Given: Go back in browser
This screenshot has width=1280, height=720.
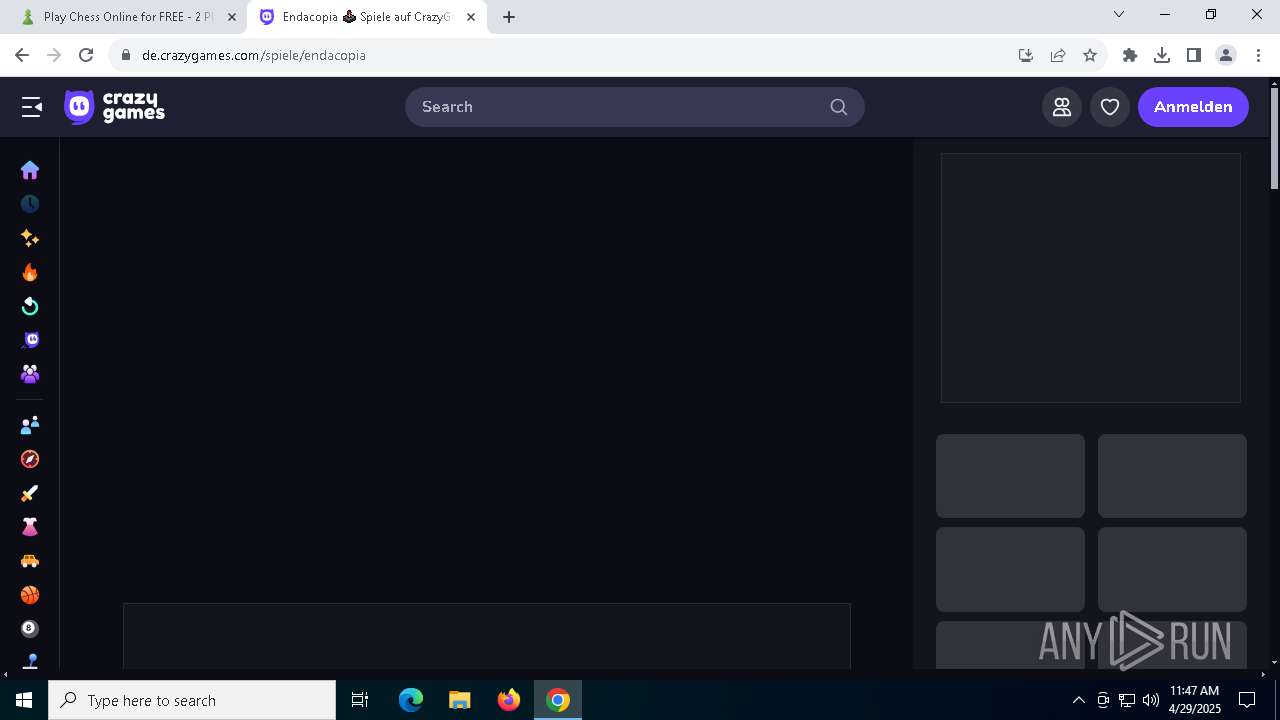Looking at the screenshot, I should [22, 55].
